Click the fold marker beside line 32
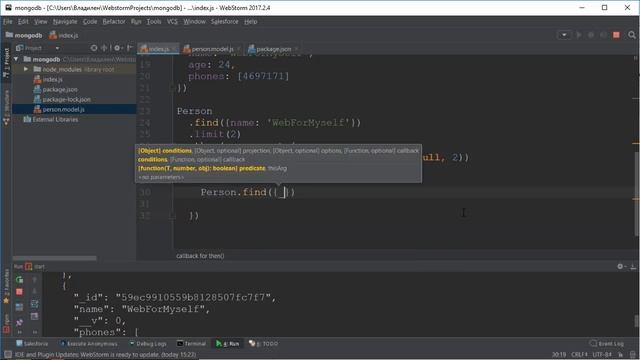The image size is (640, 360). point(172,215)
